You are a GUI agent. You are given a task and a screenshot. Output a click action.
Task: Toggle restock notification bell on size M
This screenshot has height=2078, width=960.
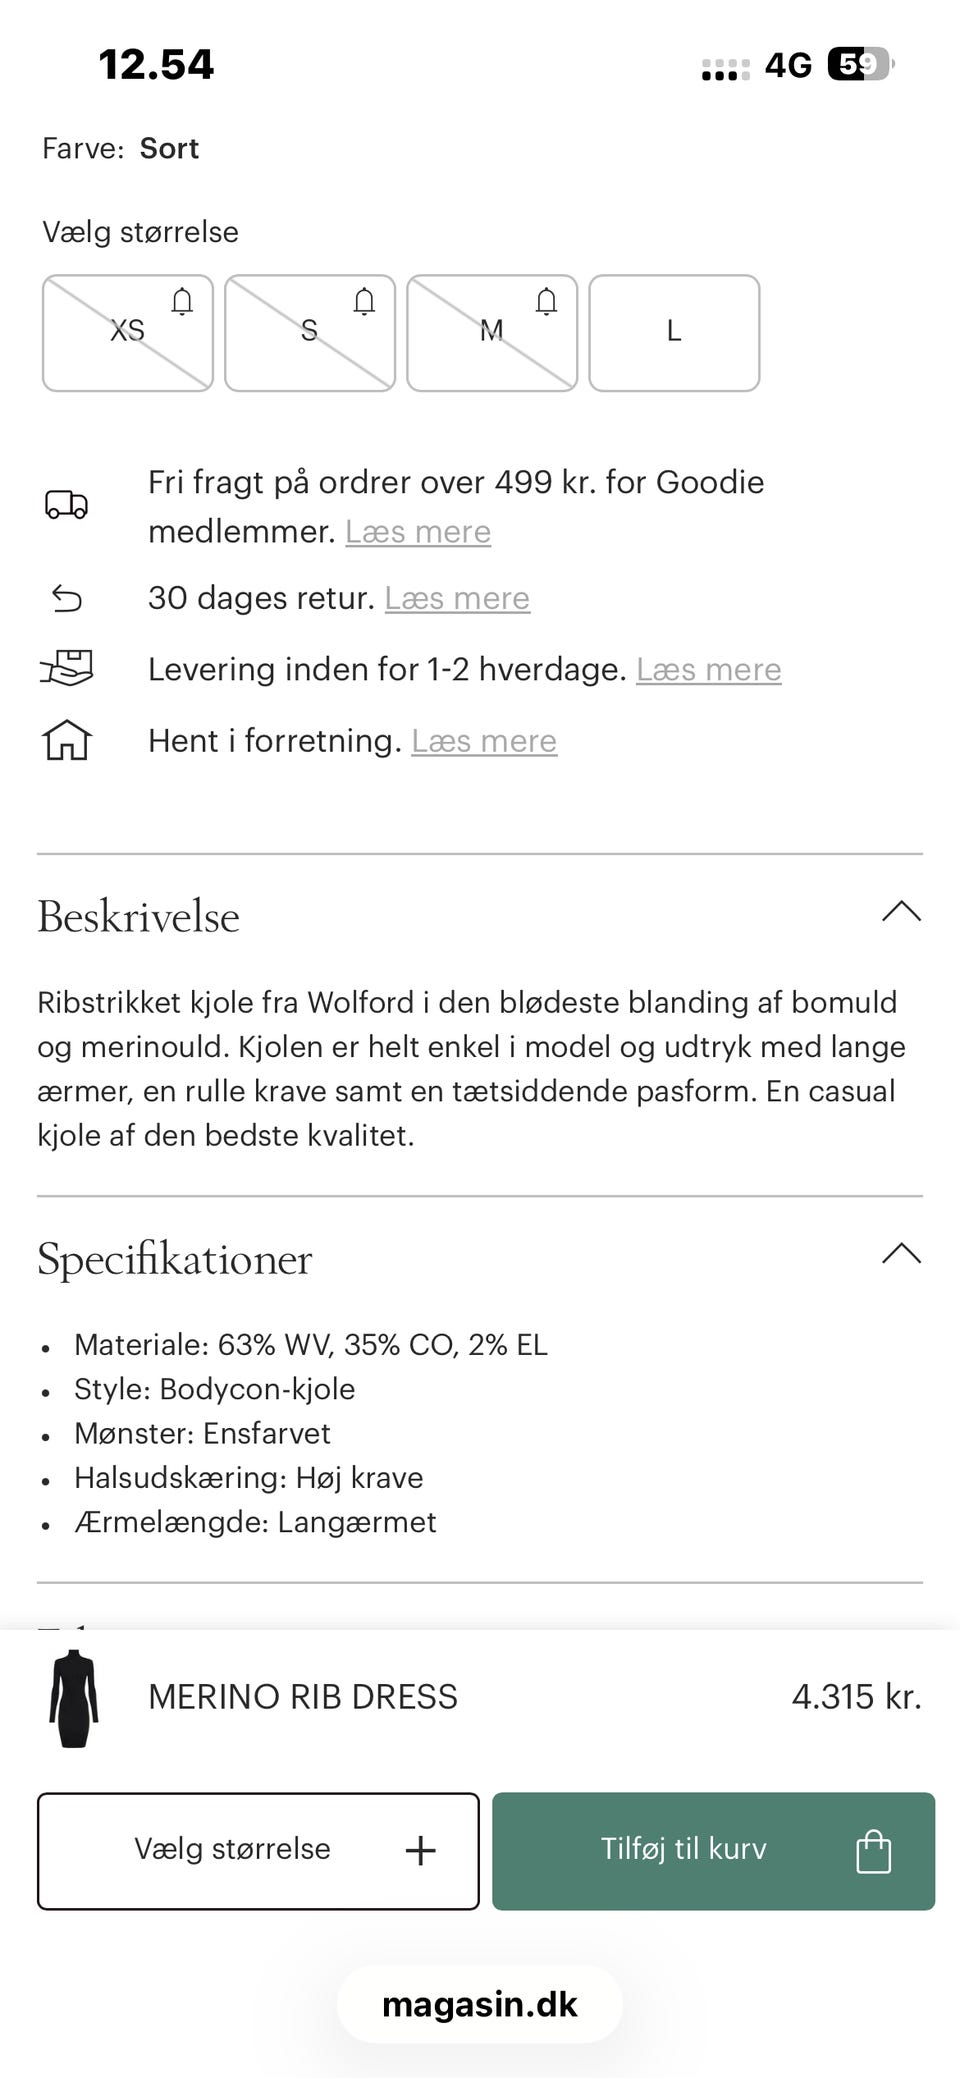pyautogui.click(x=547, y=302)
